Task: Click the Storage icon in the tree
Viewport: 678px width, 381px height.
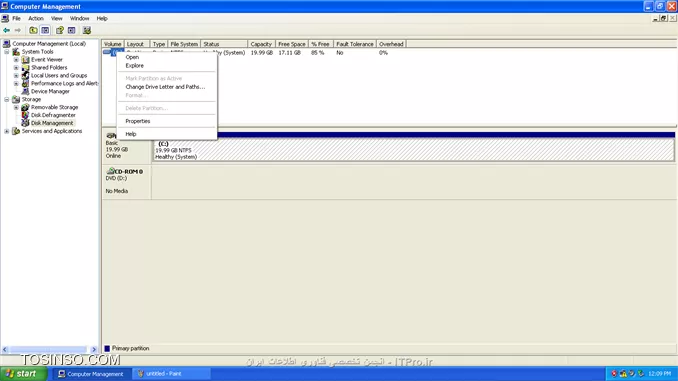Action: pyautogui.click(x=16, y=99)
